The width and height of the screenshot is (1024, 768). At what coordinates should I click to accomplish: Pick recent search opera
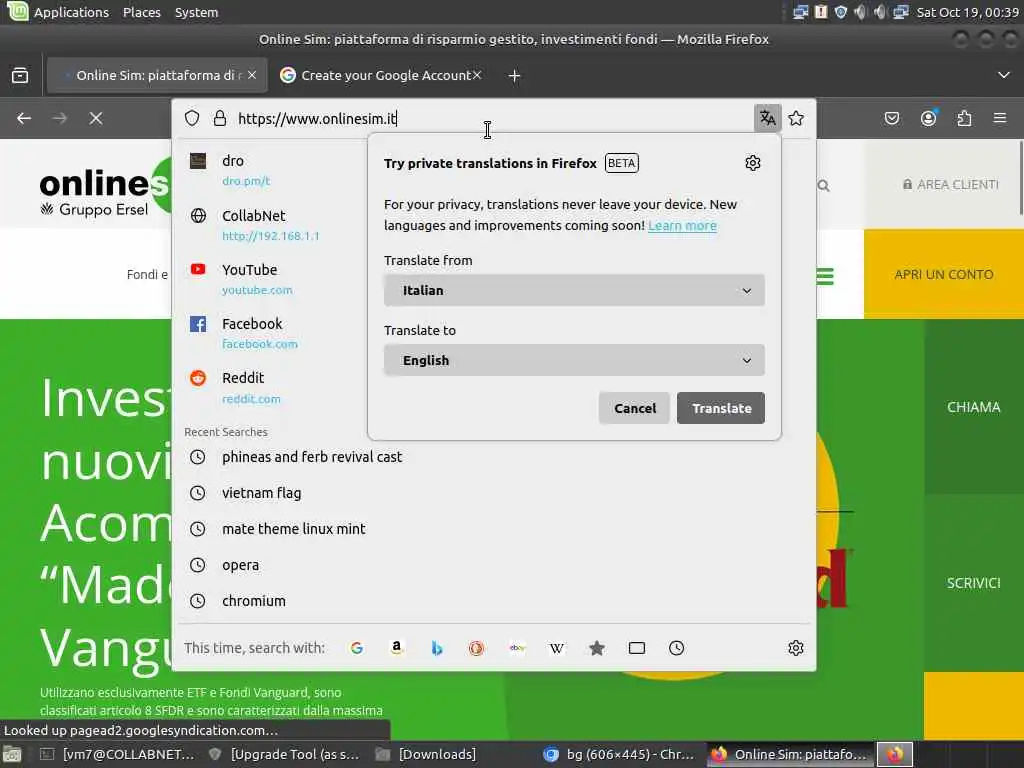click(240, 565)
